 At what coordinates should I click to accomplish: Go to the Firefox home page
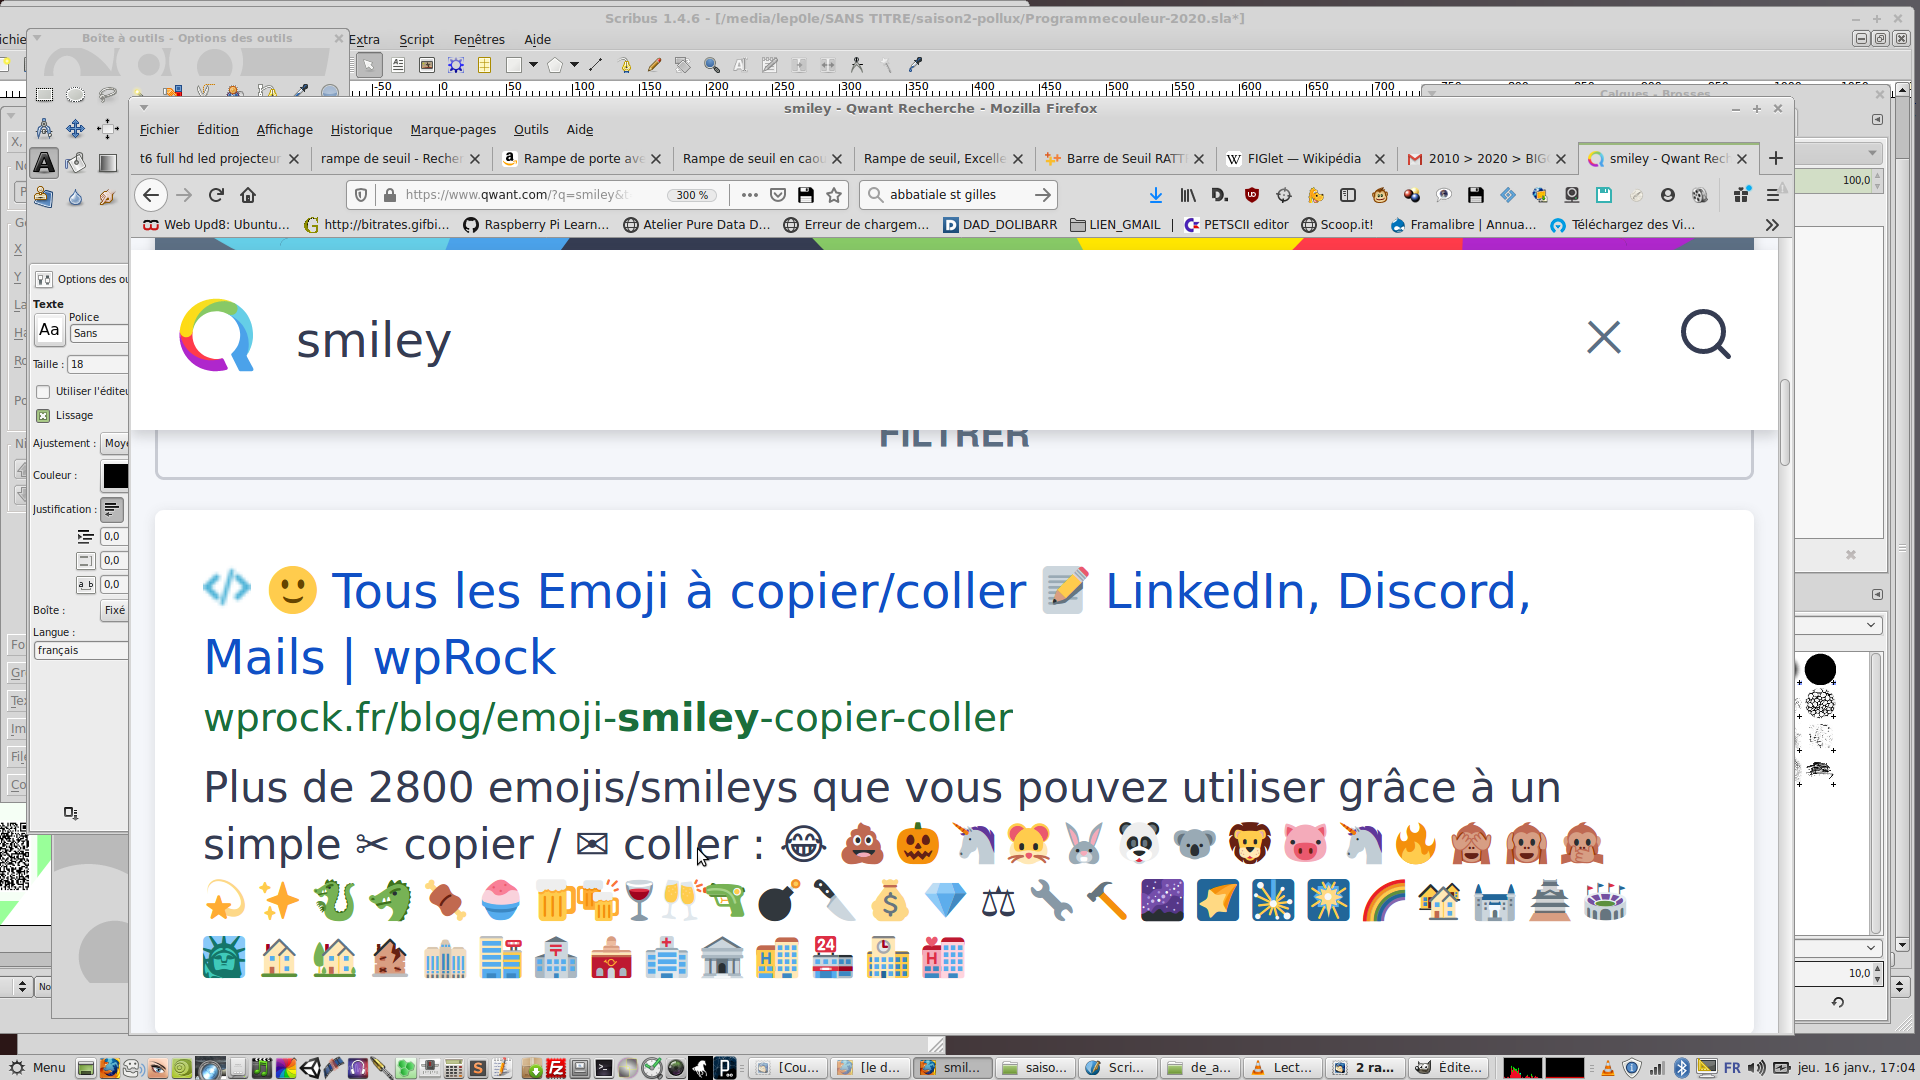248,195
